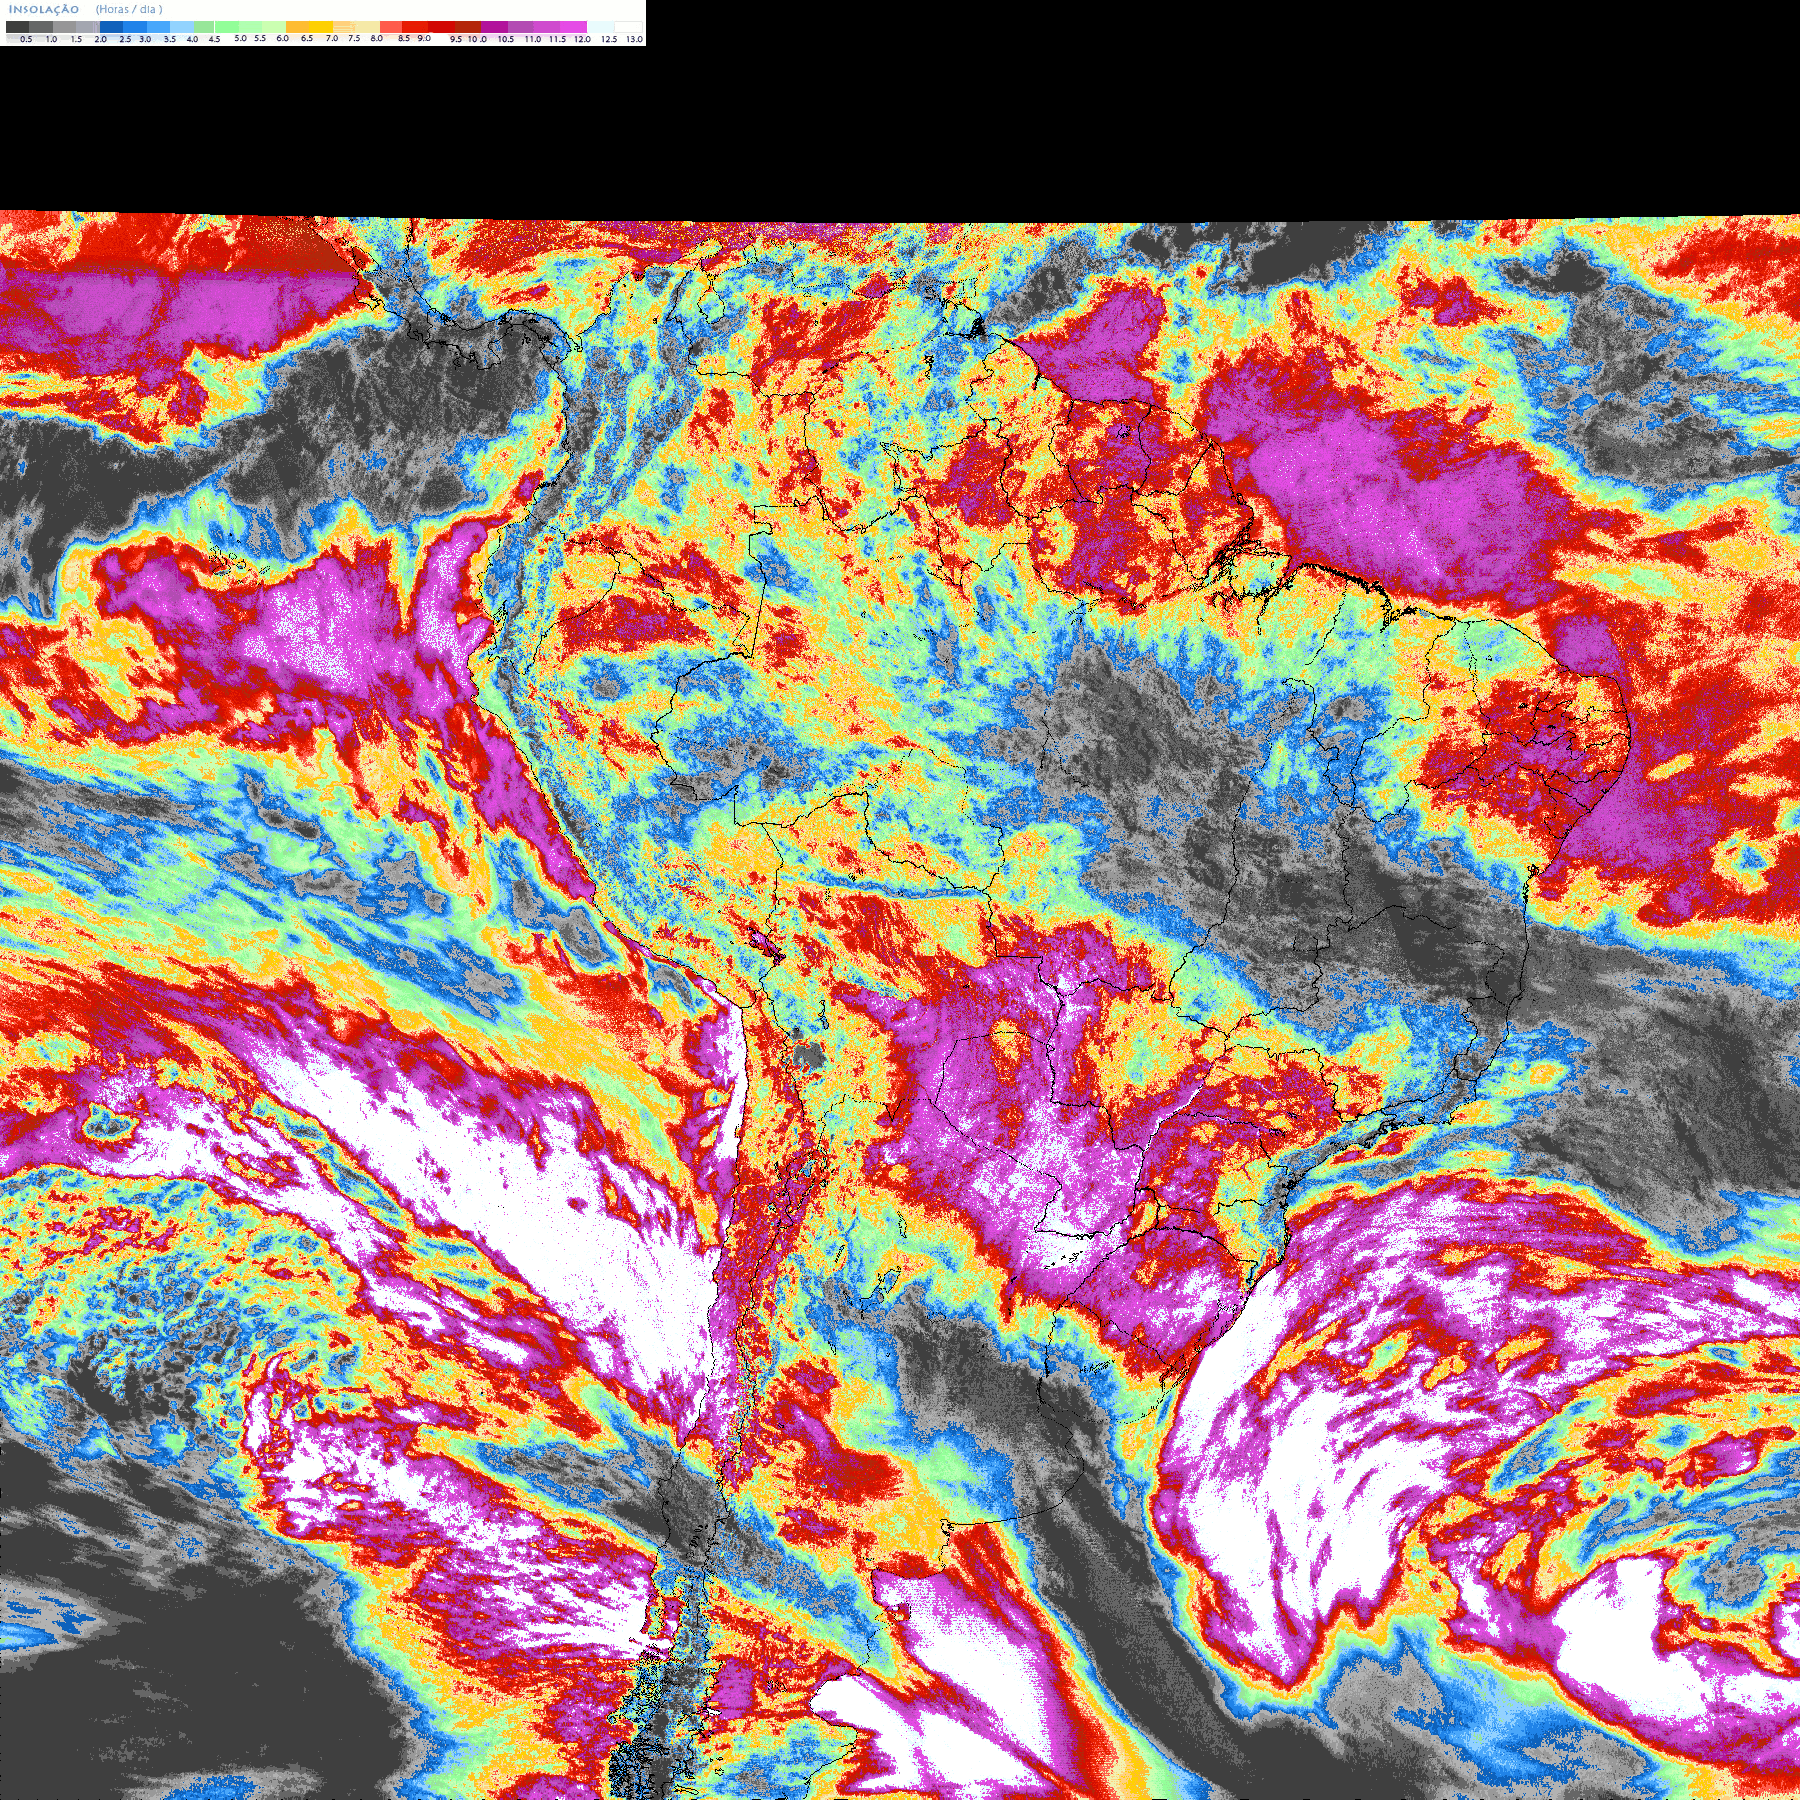Click the 2.0 legend value
The height and width of the screenshot is (1800, 1800).
(x=101, y=39)
